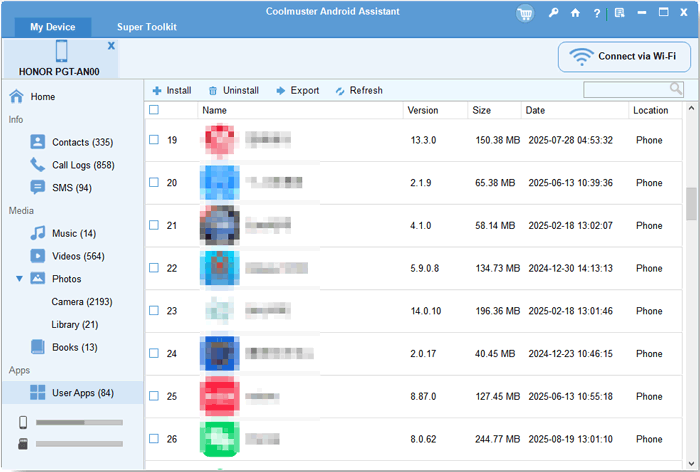Screen dimensions: 700x472
Task: Click the Install apps toolbar button
Action: [x=171, y=90]
